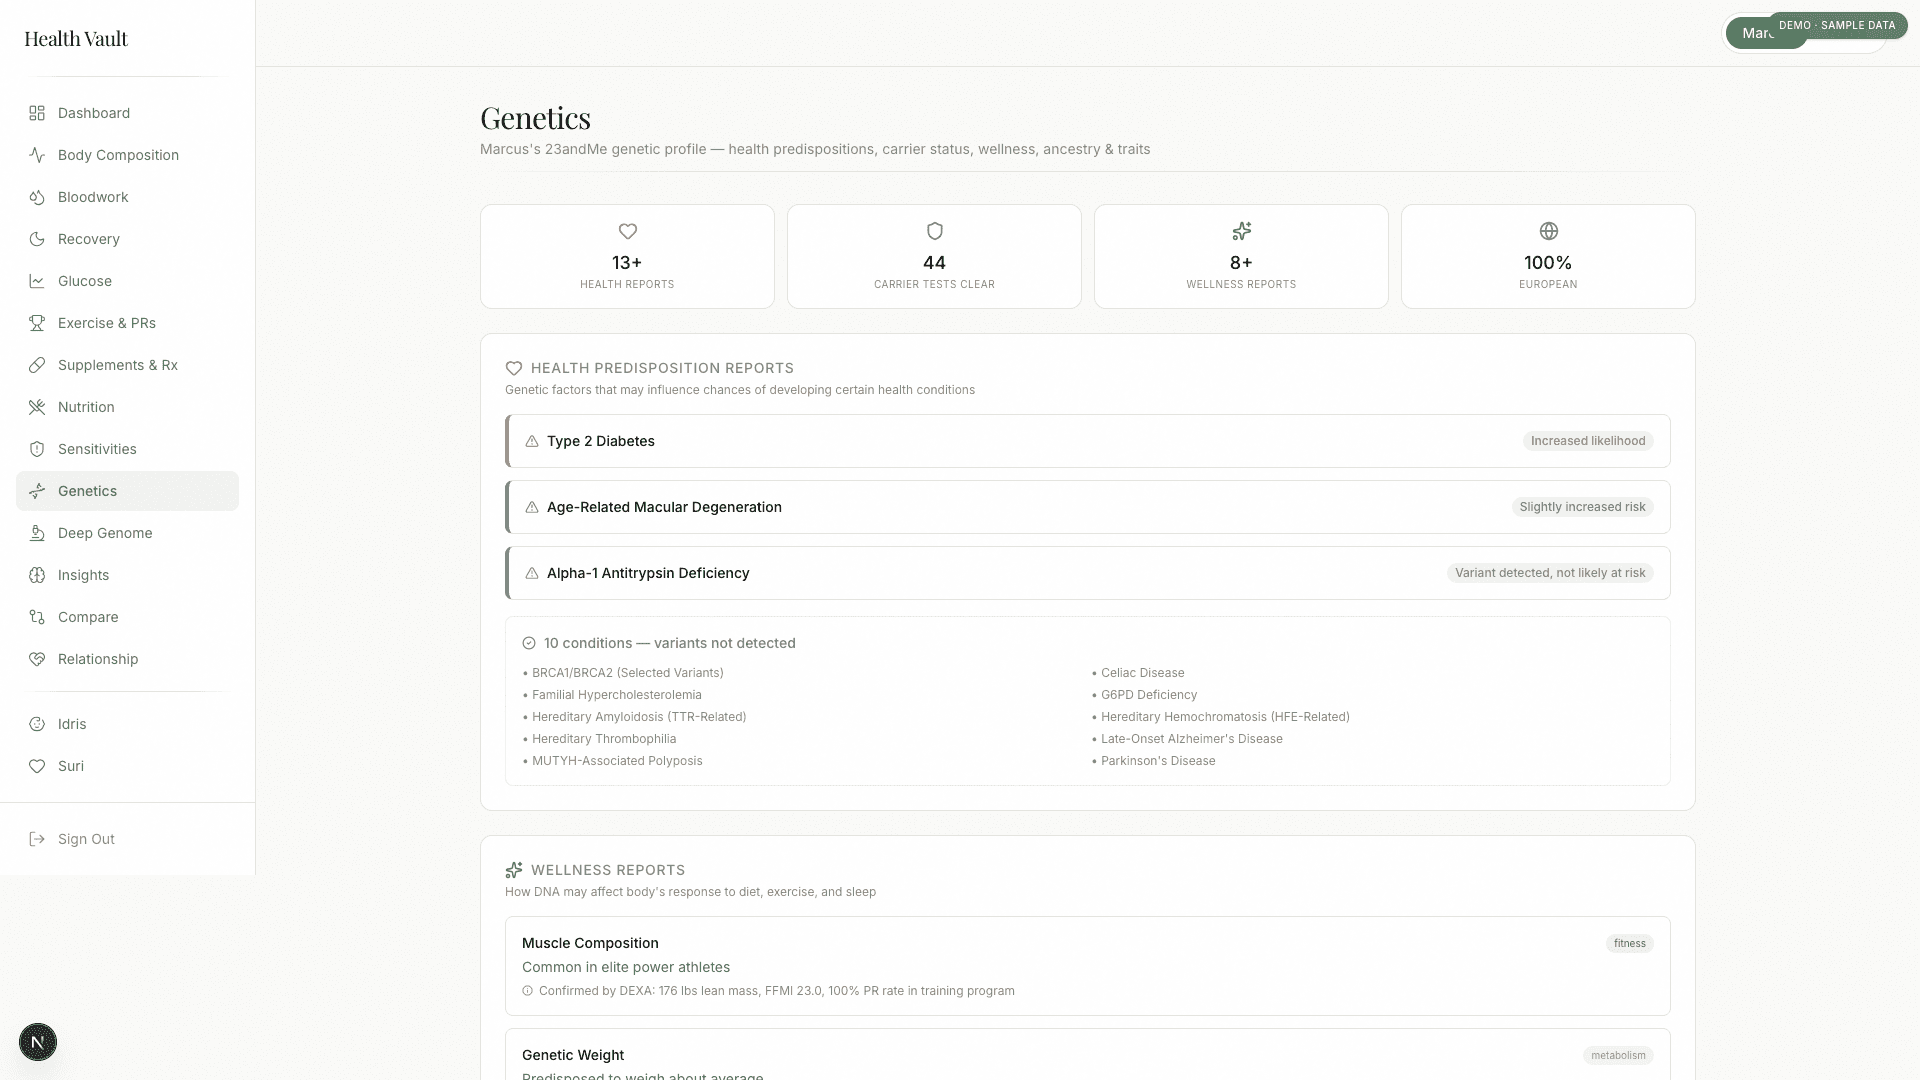Click the heart icon on Health Reports card
Viewport: 1920px width, 1080px height.
pos(627,231)
